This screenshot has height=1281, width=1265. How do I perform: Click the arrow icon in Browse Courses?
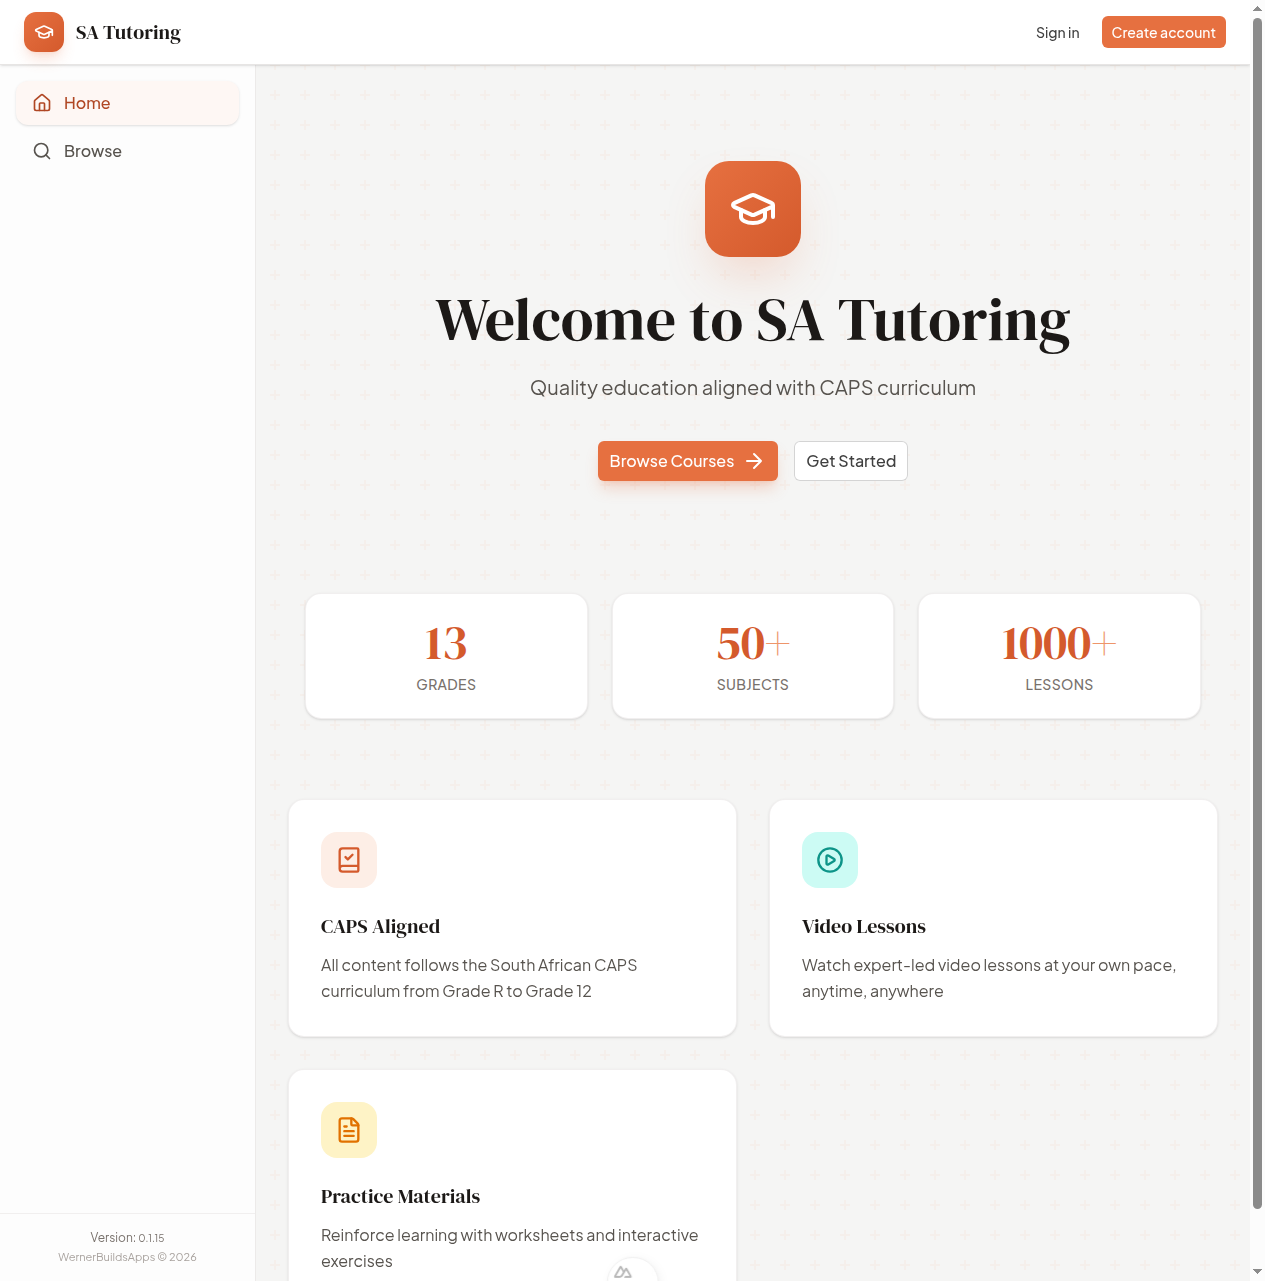coord(754,461)
